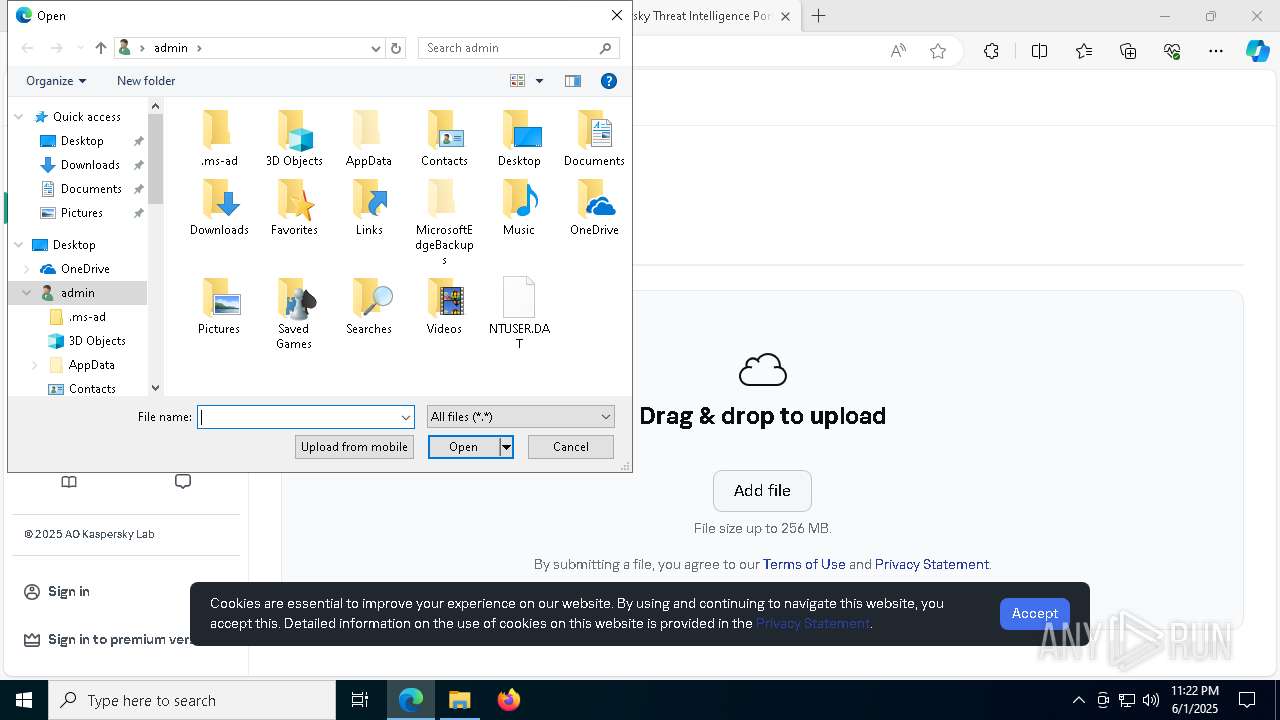This screenshot has height=720, width=1280.
Task: Select the OneDrive folder in file list
Action: (594, 207)
